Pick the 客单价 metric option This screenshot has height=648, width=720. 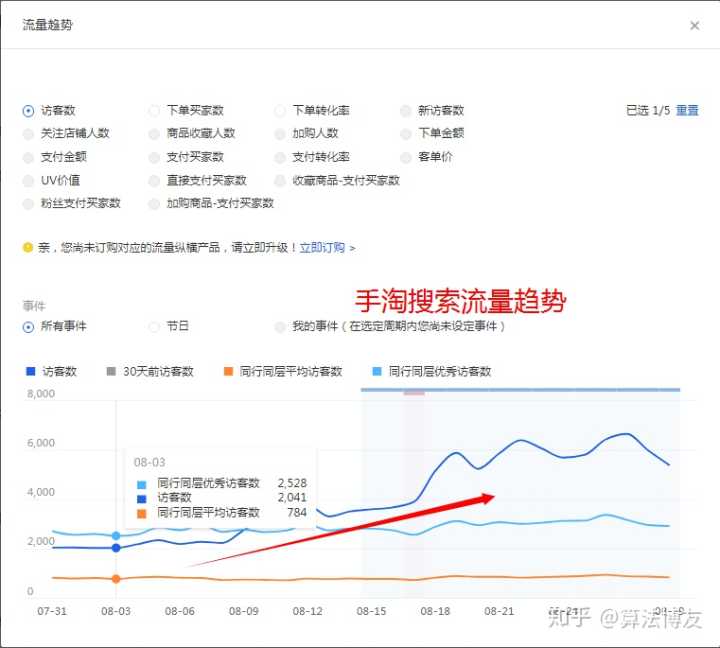[406, 157]
